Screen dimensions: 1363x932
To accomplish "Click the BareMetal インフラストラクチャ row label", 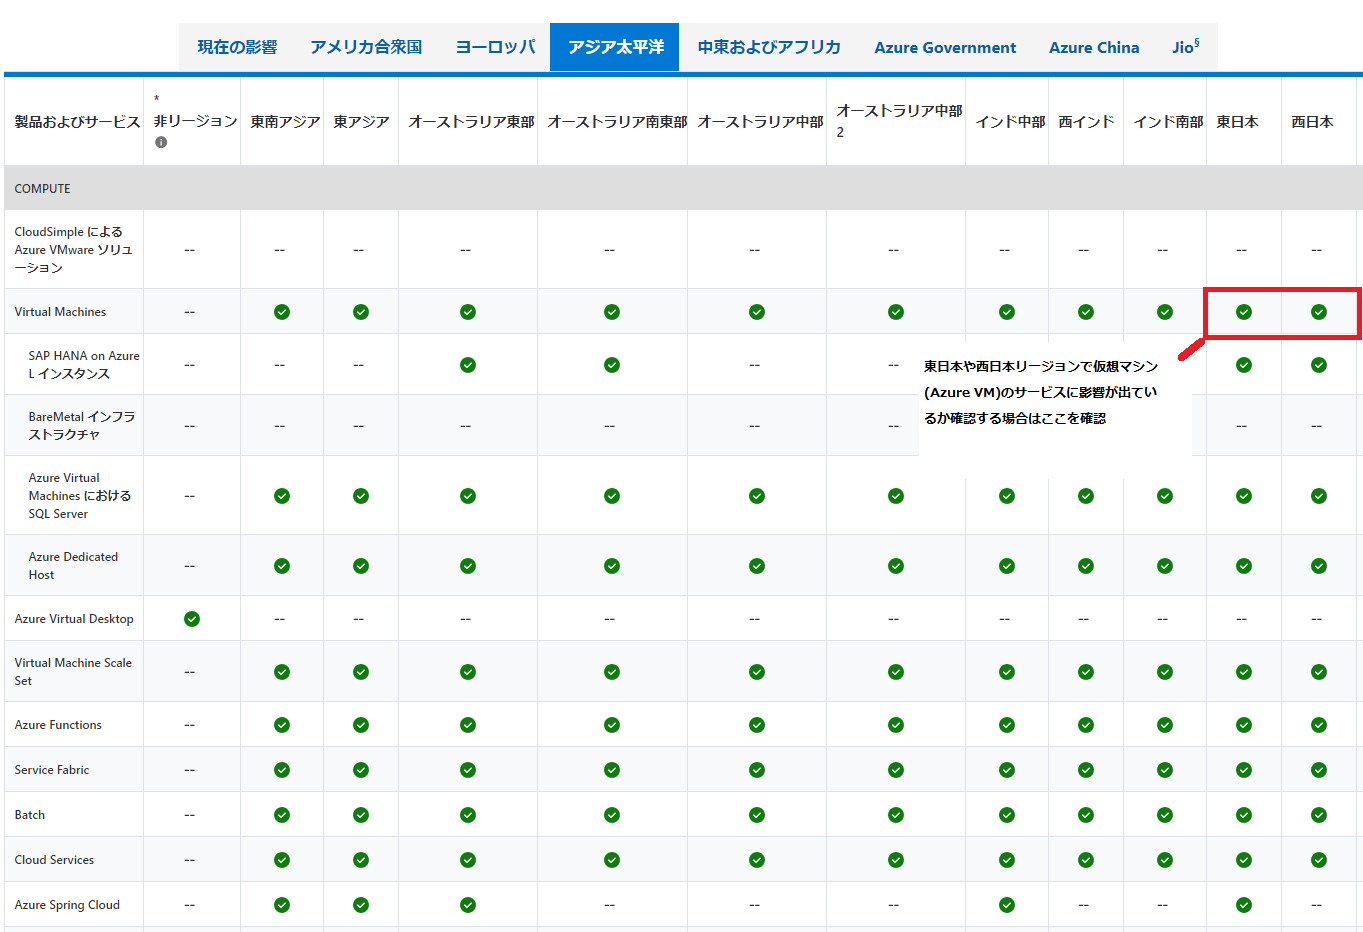I will click(82, 426).
